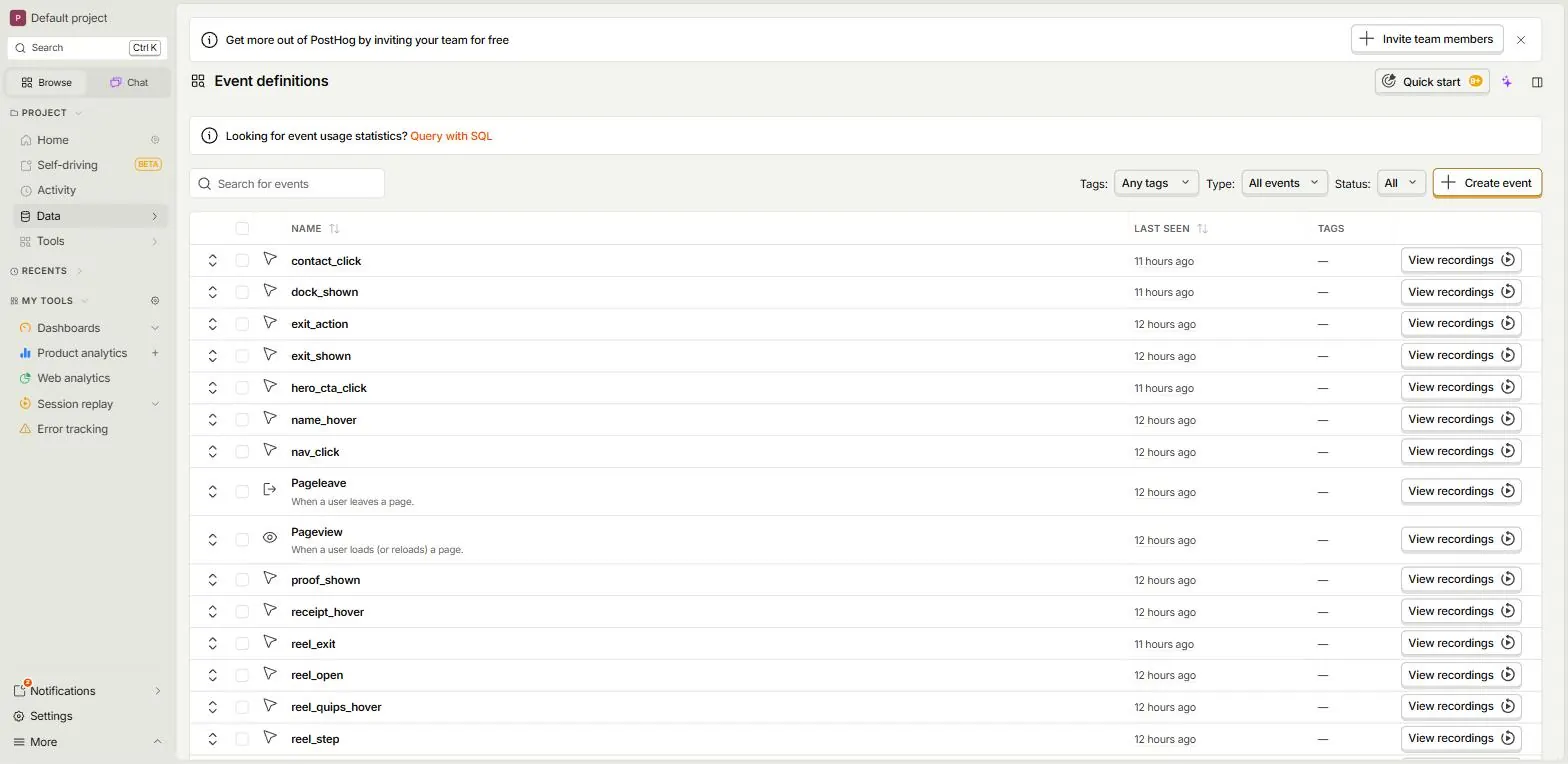
Task: Open the All events type dropdown
Action: [x=1284, y=183]
